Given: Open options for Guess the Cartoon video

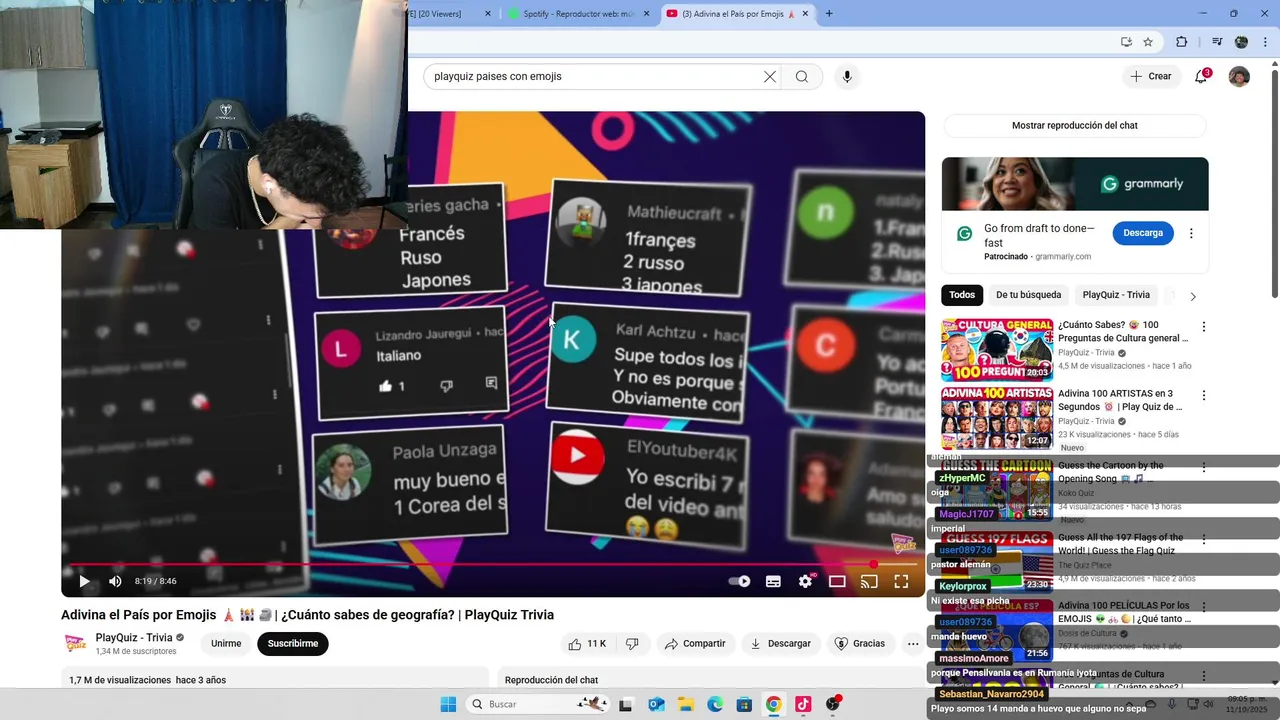Looking at the screenshot, I should [x=1204, y=467].
